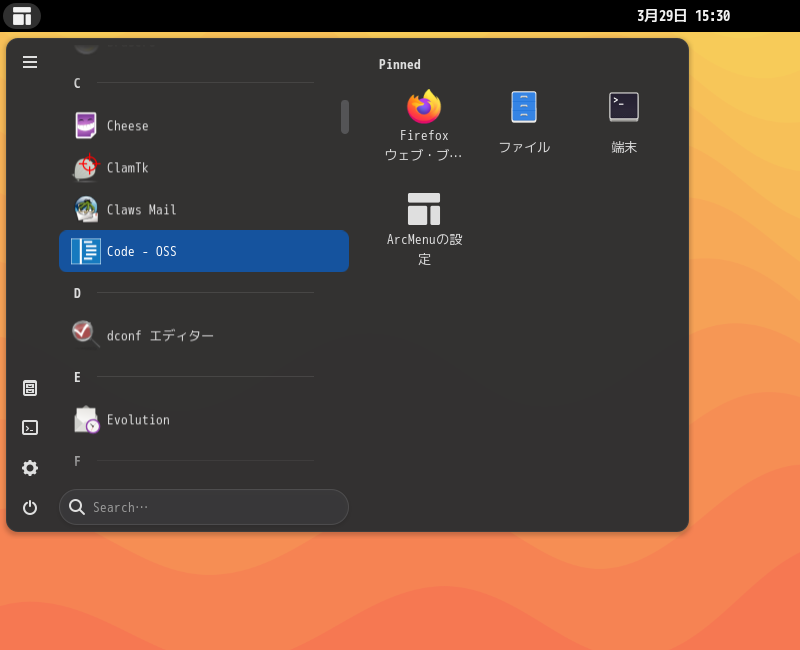This screenshot has width=800, height=650.
Task: Click the "D" alphabetical group header
Action: coord(77,293)
